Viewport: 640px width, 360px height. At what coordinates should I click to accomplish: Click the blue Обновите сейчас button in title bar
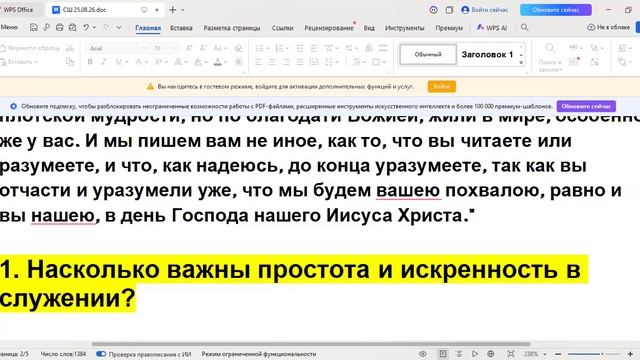click(556, 10)
